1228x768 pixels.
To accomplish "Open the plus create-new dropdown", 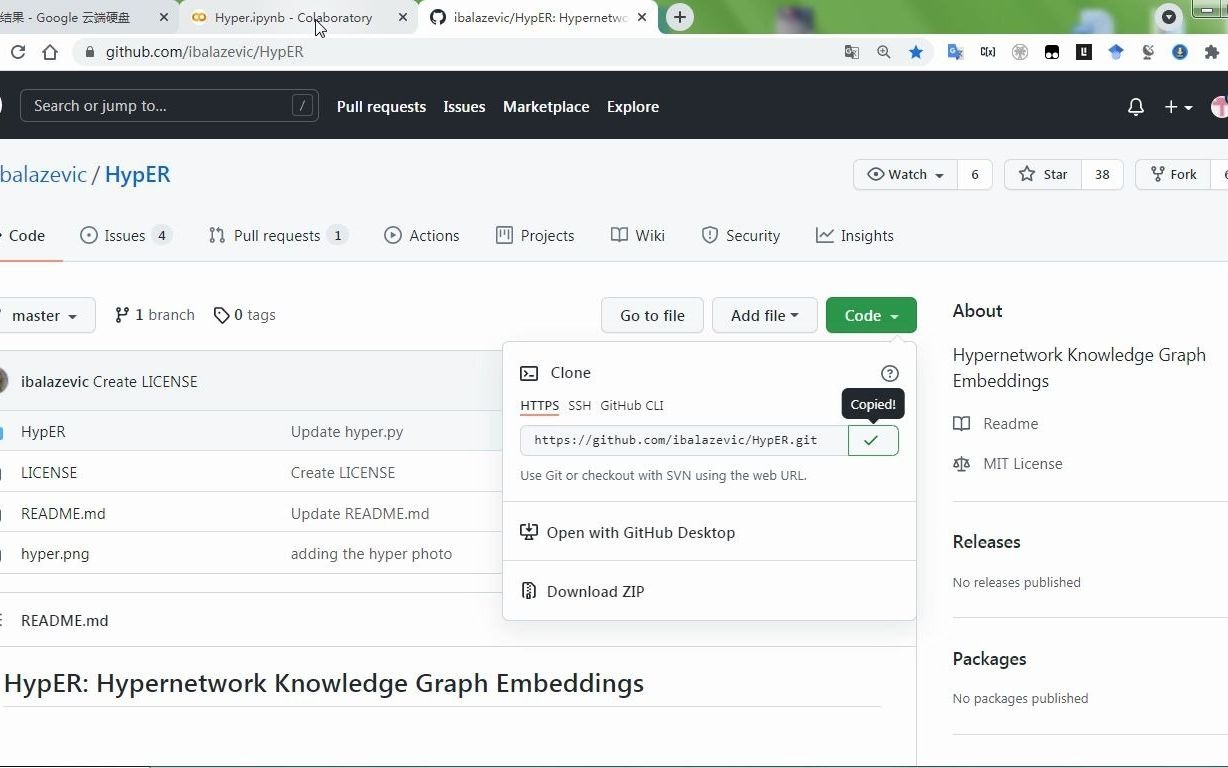I will point(1178,106).
